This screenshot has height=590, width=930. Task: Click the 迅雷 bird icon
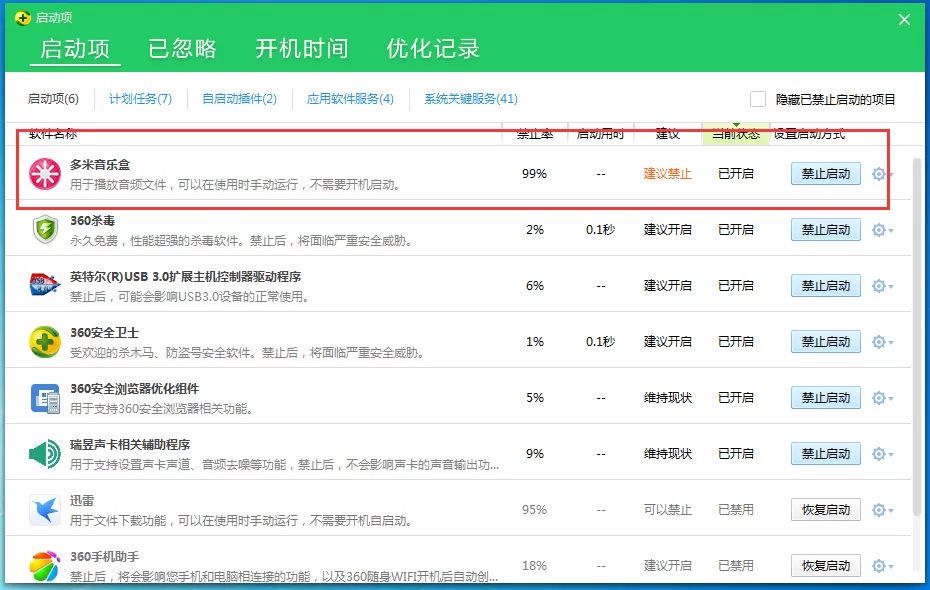coord(45,510)
